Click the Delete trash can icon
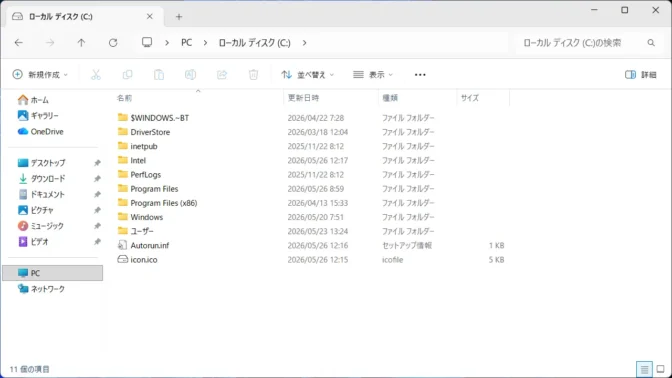This screenshot has height=378, width=672. pos(253,75)
